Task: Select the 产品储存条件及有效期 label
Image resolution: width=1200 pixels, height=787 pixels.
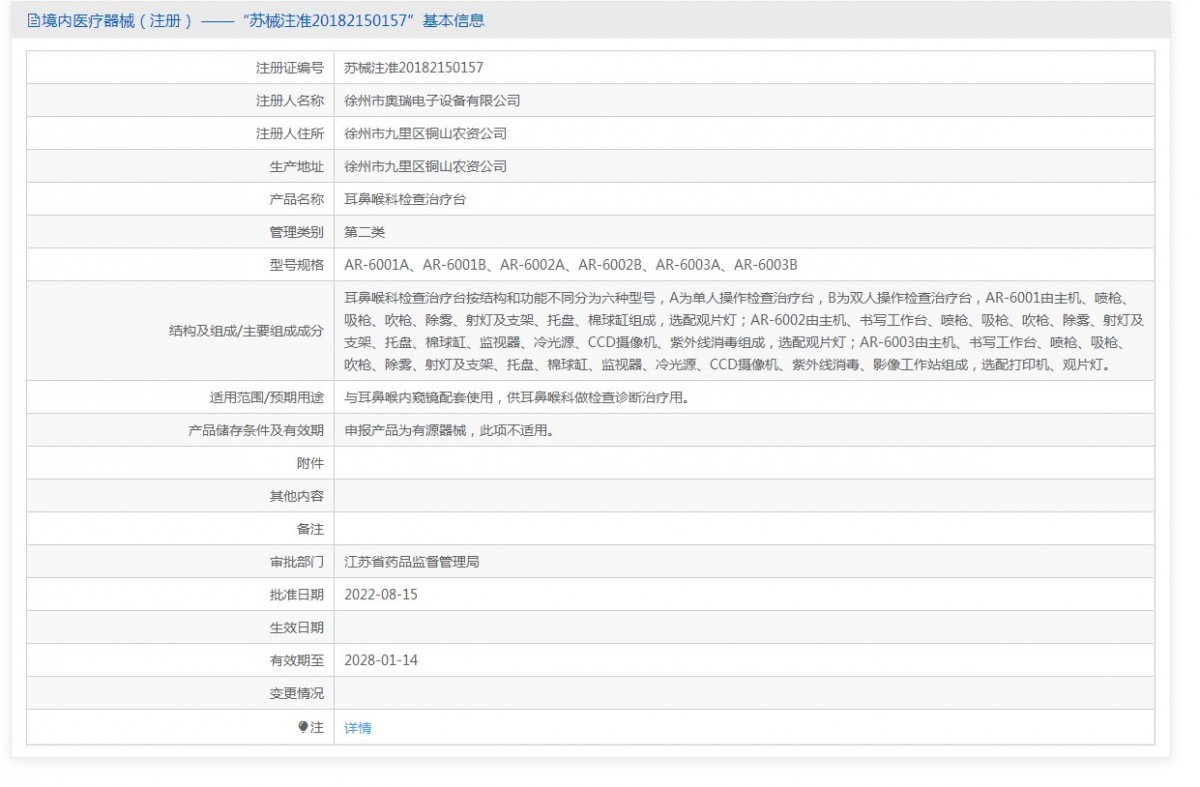Action: [256, 431]
